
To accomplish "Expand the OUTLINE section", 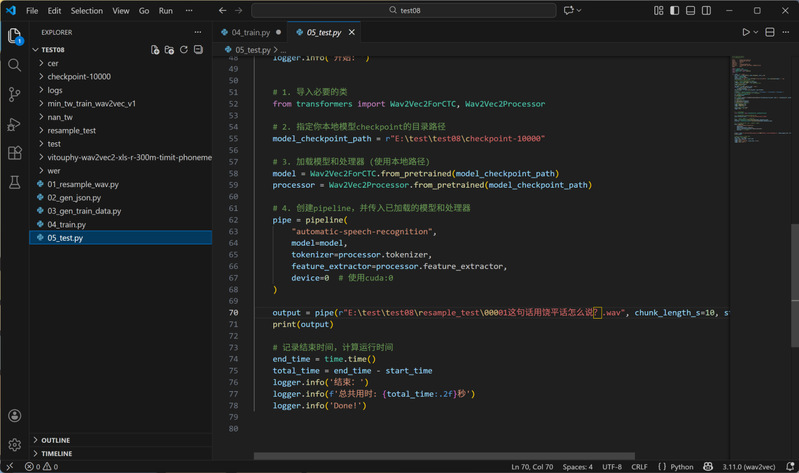I will point(55,440).
